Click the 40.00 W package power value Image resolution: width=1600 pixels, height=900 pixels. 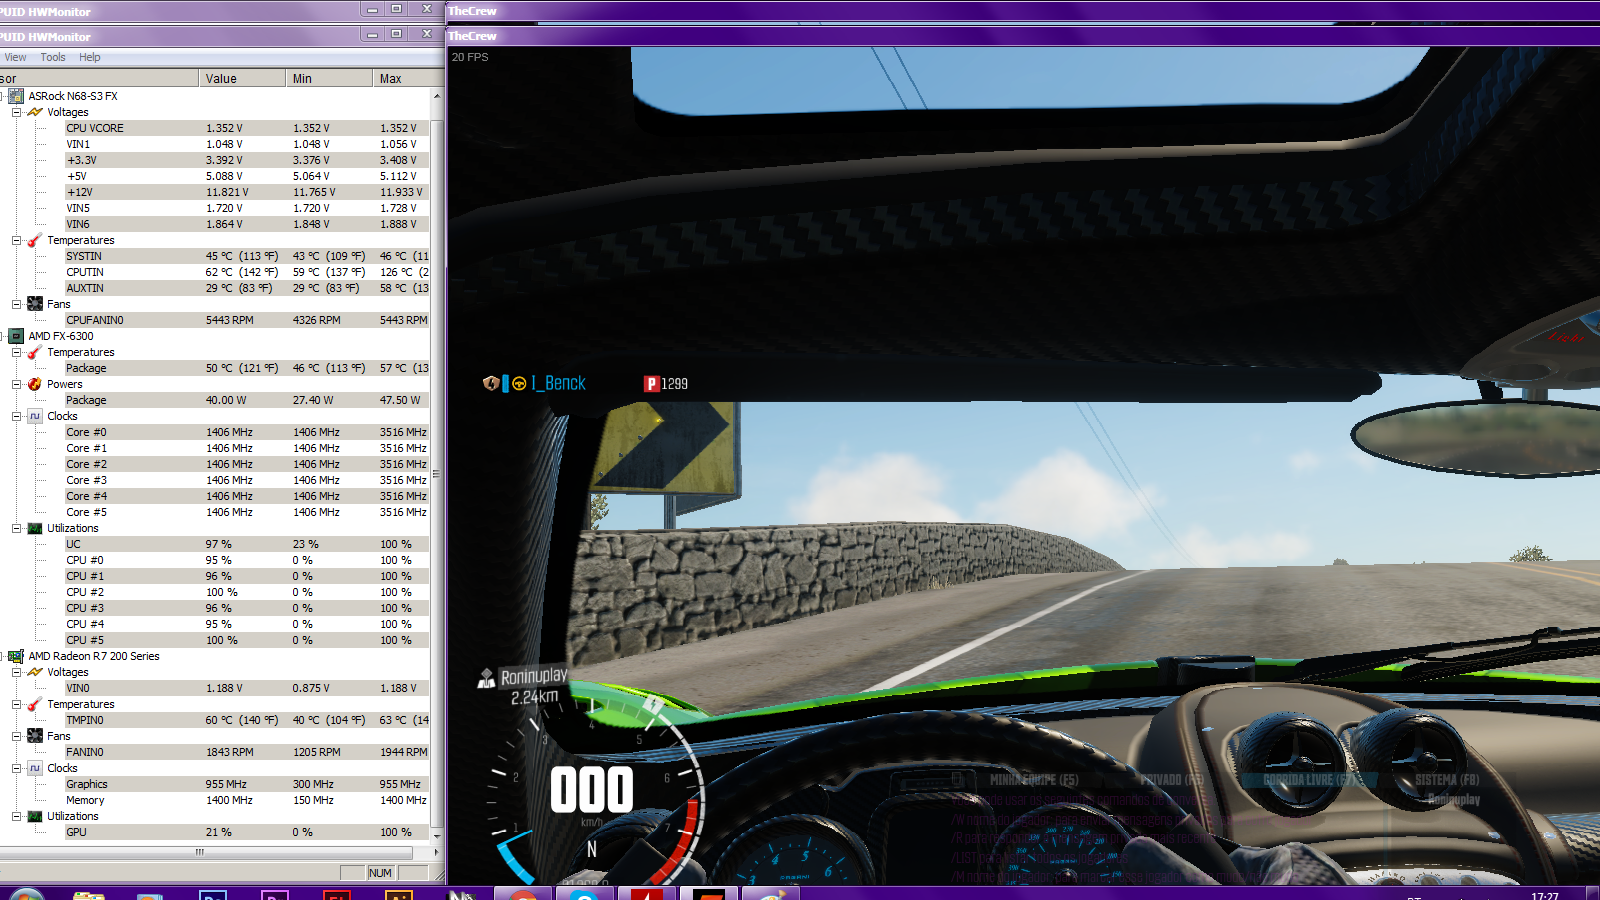click(x=226, y=400)
